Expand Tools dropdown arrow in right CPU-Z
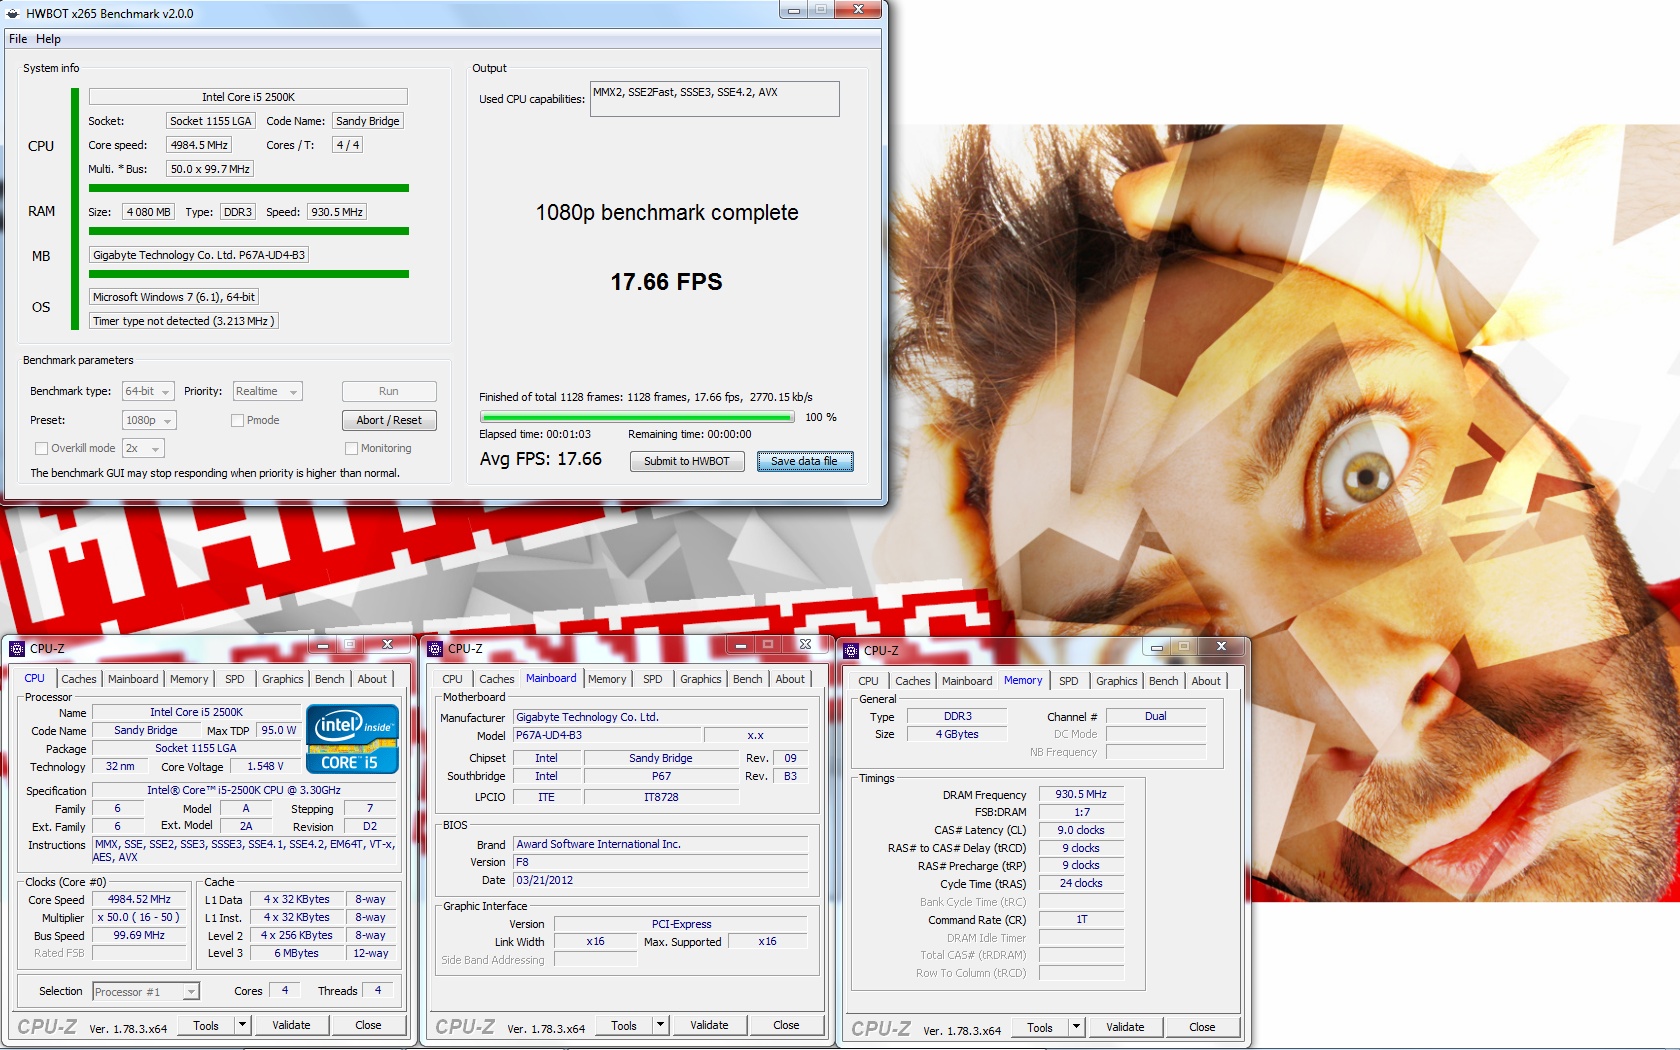The height and width of the screenshot is (1050, 1680). click(1075, 1027)
